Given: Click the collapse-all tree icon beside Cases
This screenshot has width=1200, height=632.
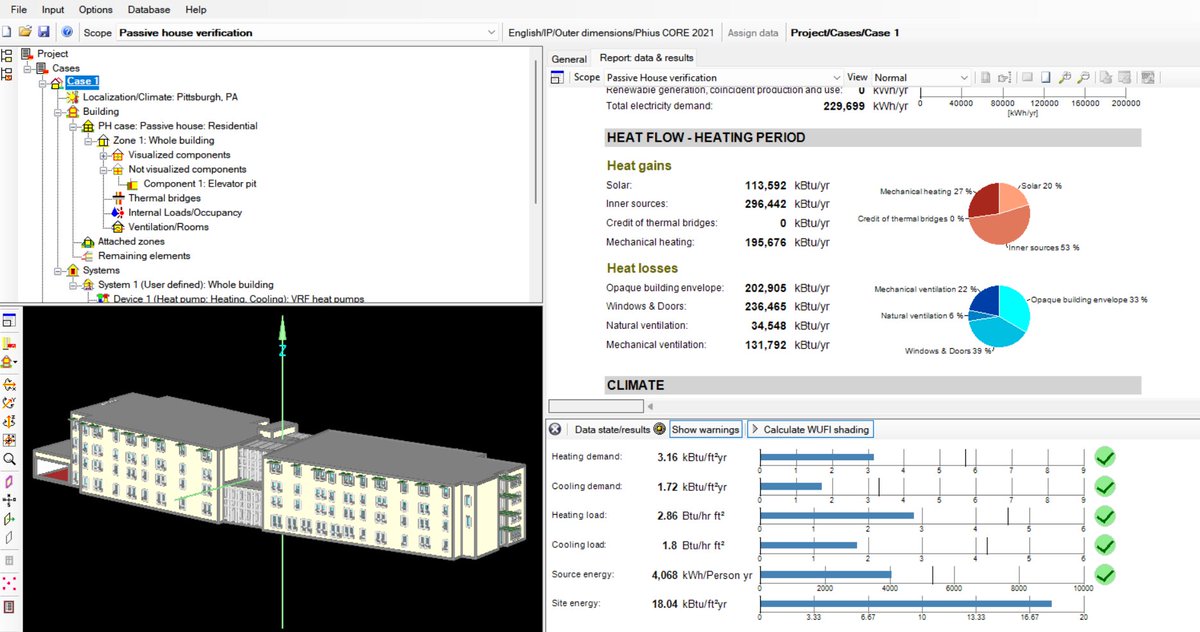Looking at the screenshot, I should tap(7, 73).
